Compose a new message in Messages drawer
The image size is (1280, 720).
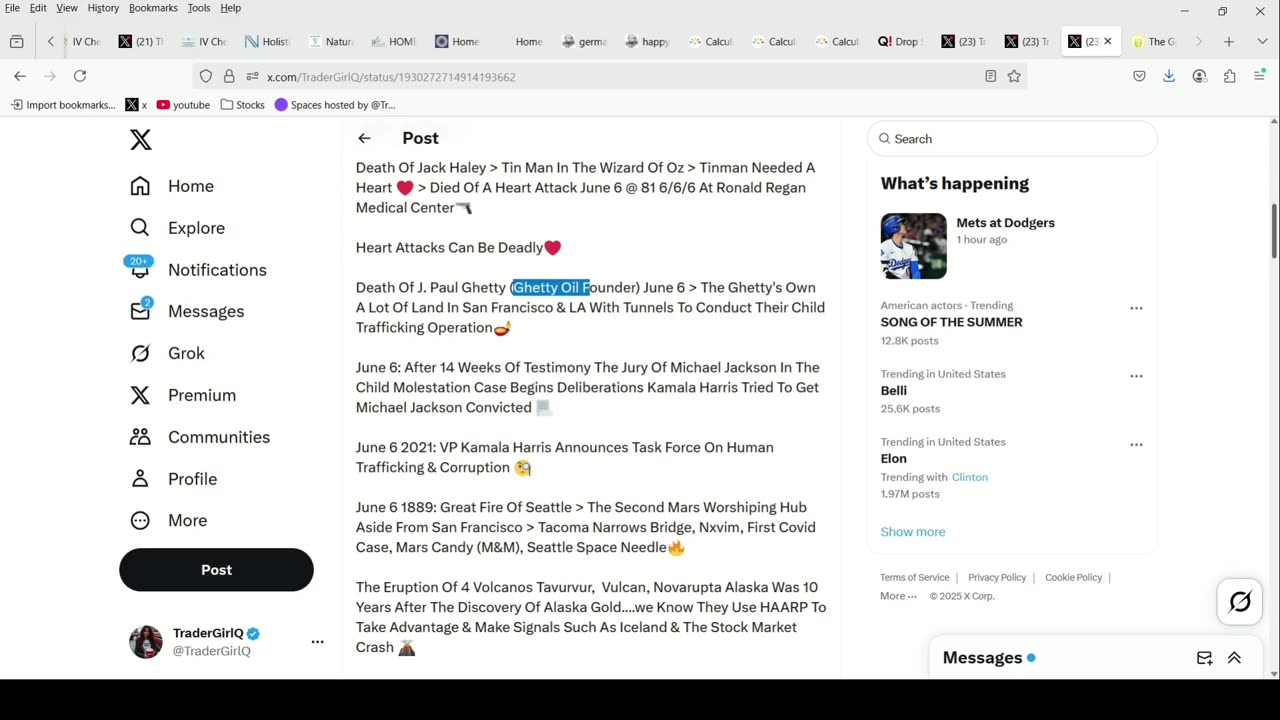[1205, 658]
